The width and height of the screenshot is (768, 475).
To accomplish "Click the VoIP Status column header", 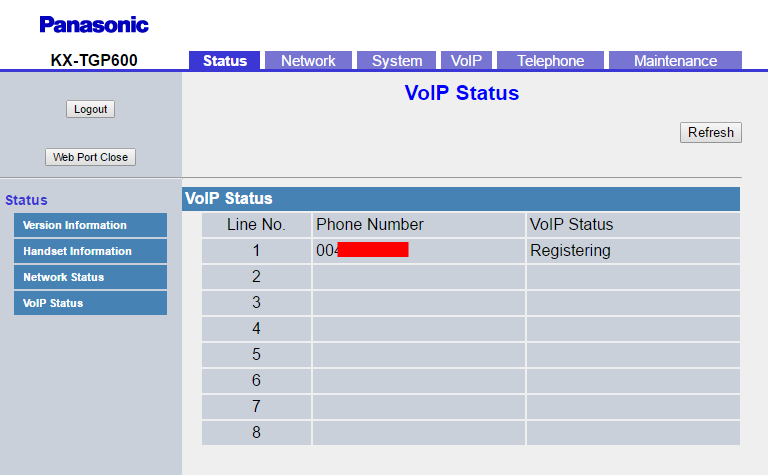I will [x=571, y=225].
